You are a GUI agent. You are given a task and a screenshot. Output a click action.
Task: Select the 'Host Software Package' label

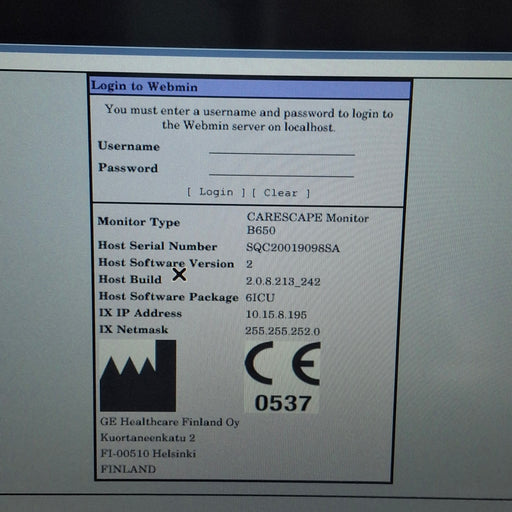[x=169, y=297]
